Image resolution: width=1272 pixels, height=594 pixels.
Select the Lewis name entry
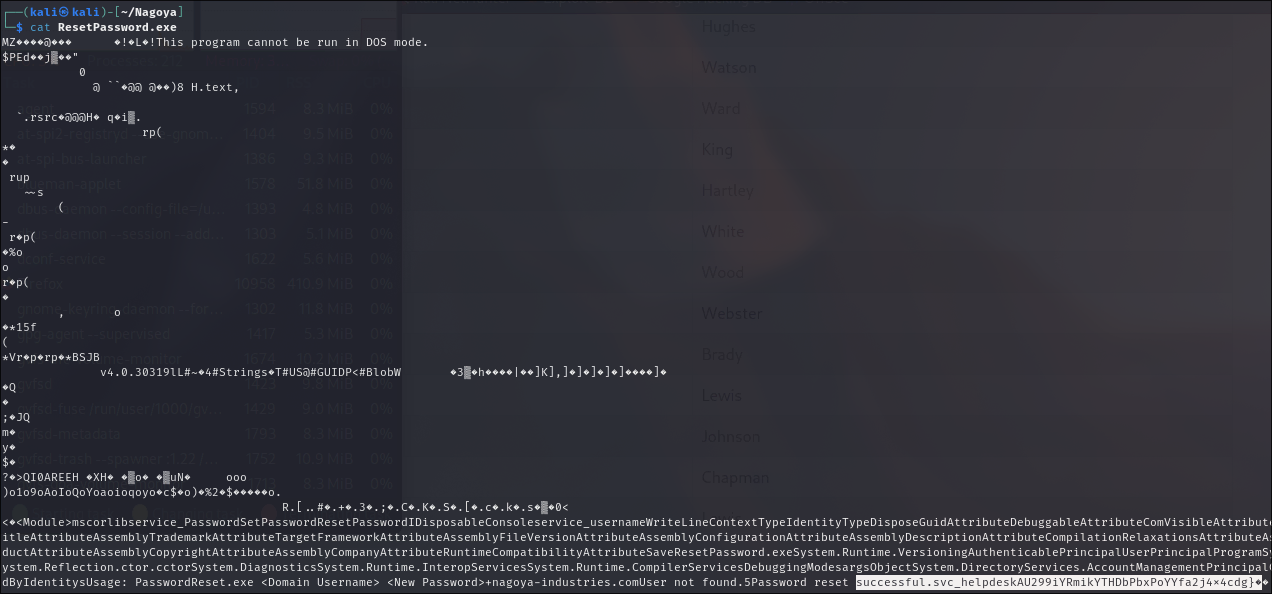point(722,395)
